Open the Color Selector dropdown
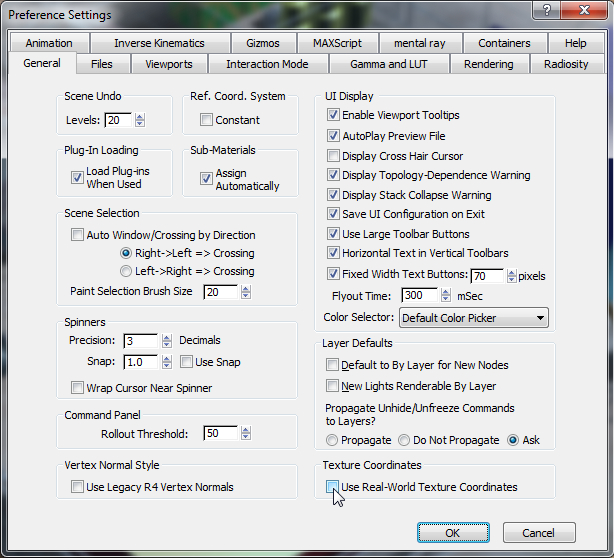614x558 pixels. click(473, 318)
